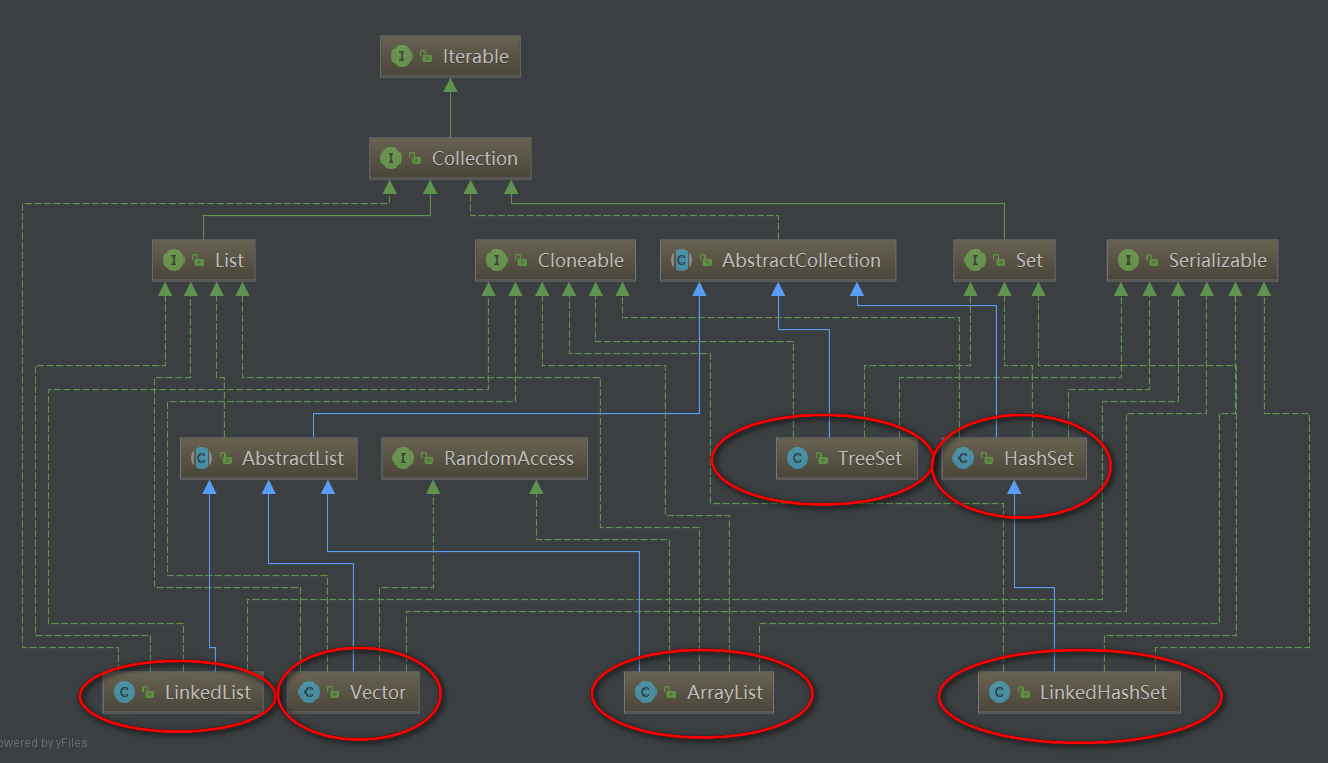
Task: Click the blue class icon on HashSet
Action: click(x=964, y=459)
